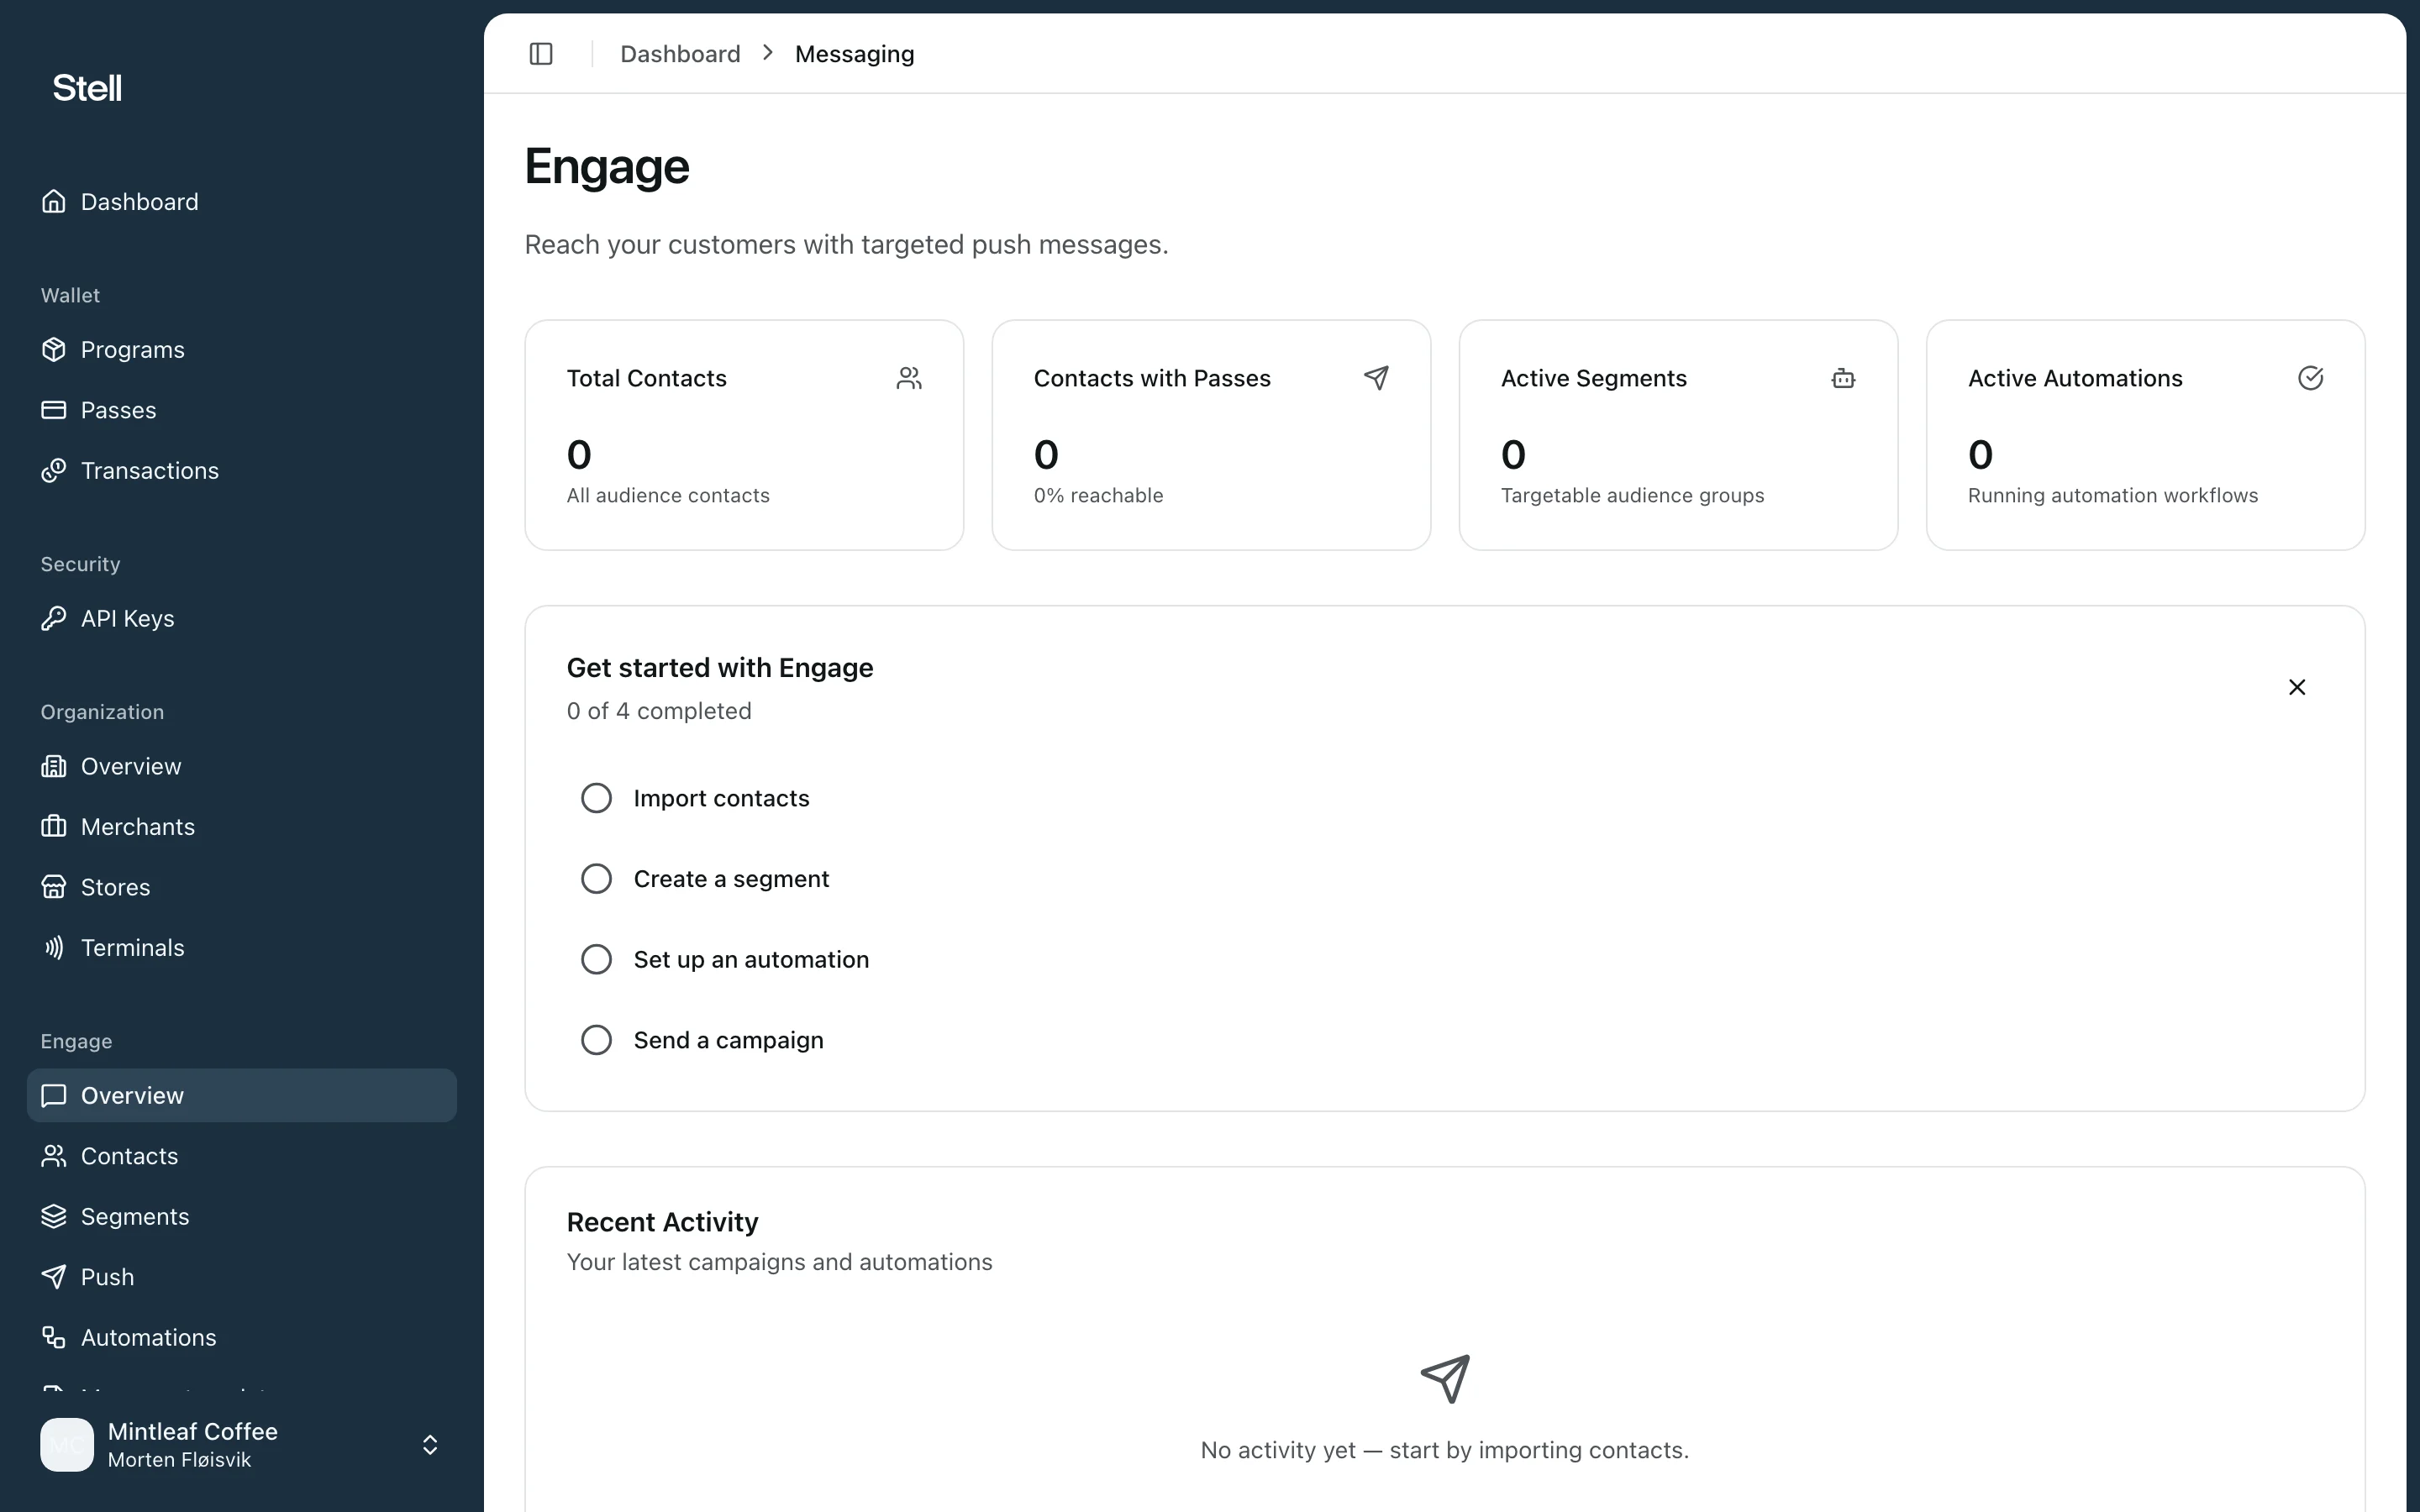2420x1512 pixels.
Task: Click the Create a segment label
Action: tap(731, 879)
